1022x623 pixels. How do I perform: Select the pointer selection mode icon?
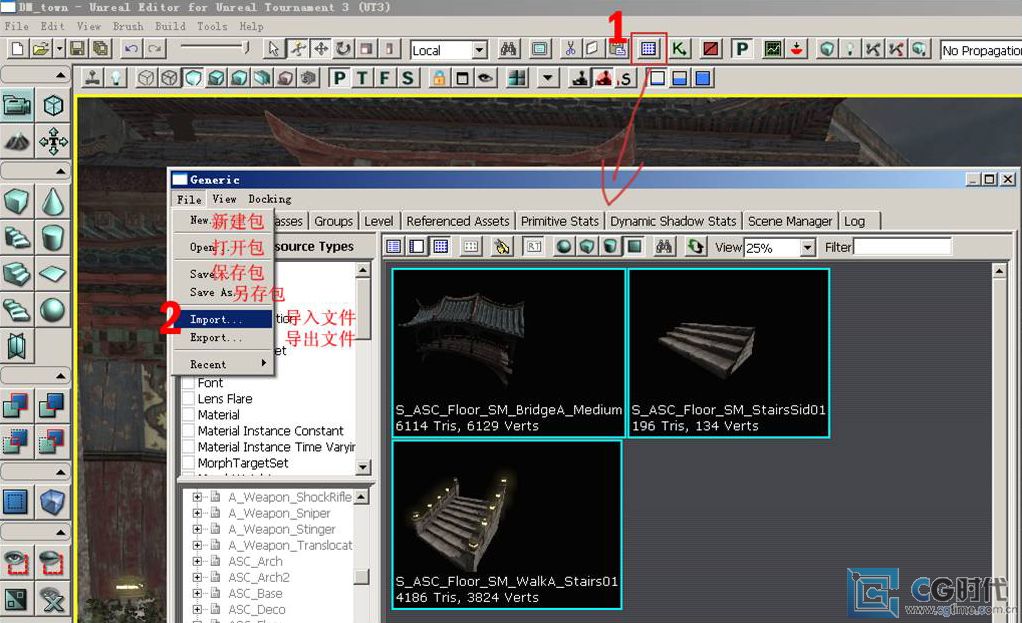274,49
